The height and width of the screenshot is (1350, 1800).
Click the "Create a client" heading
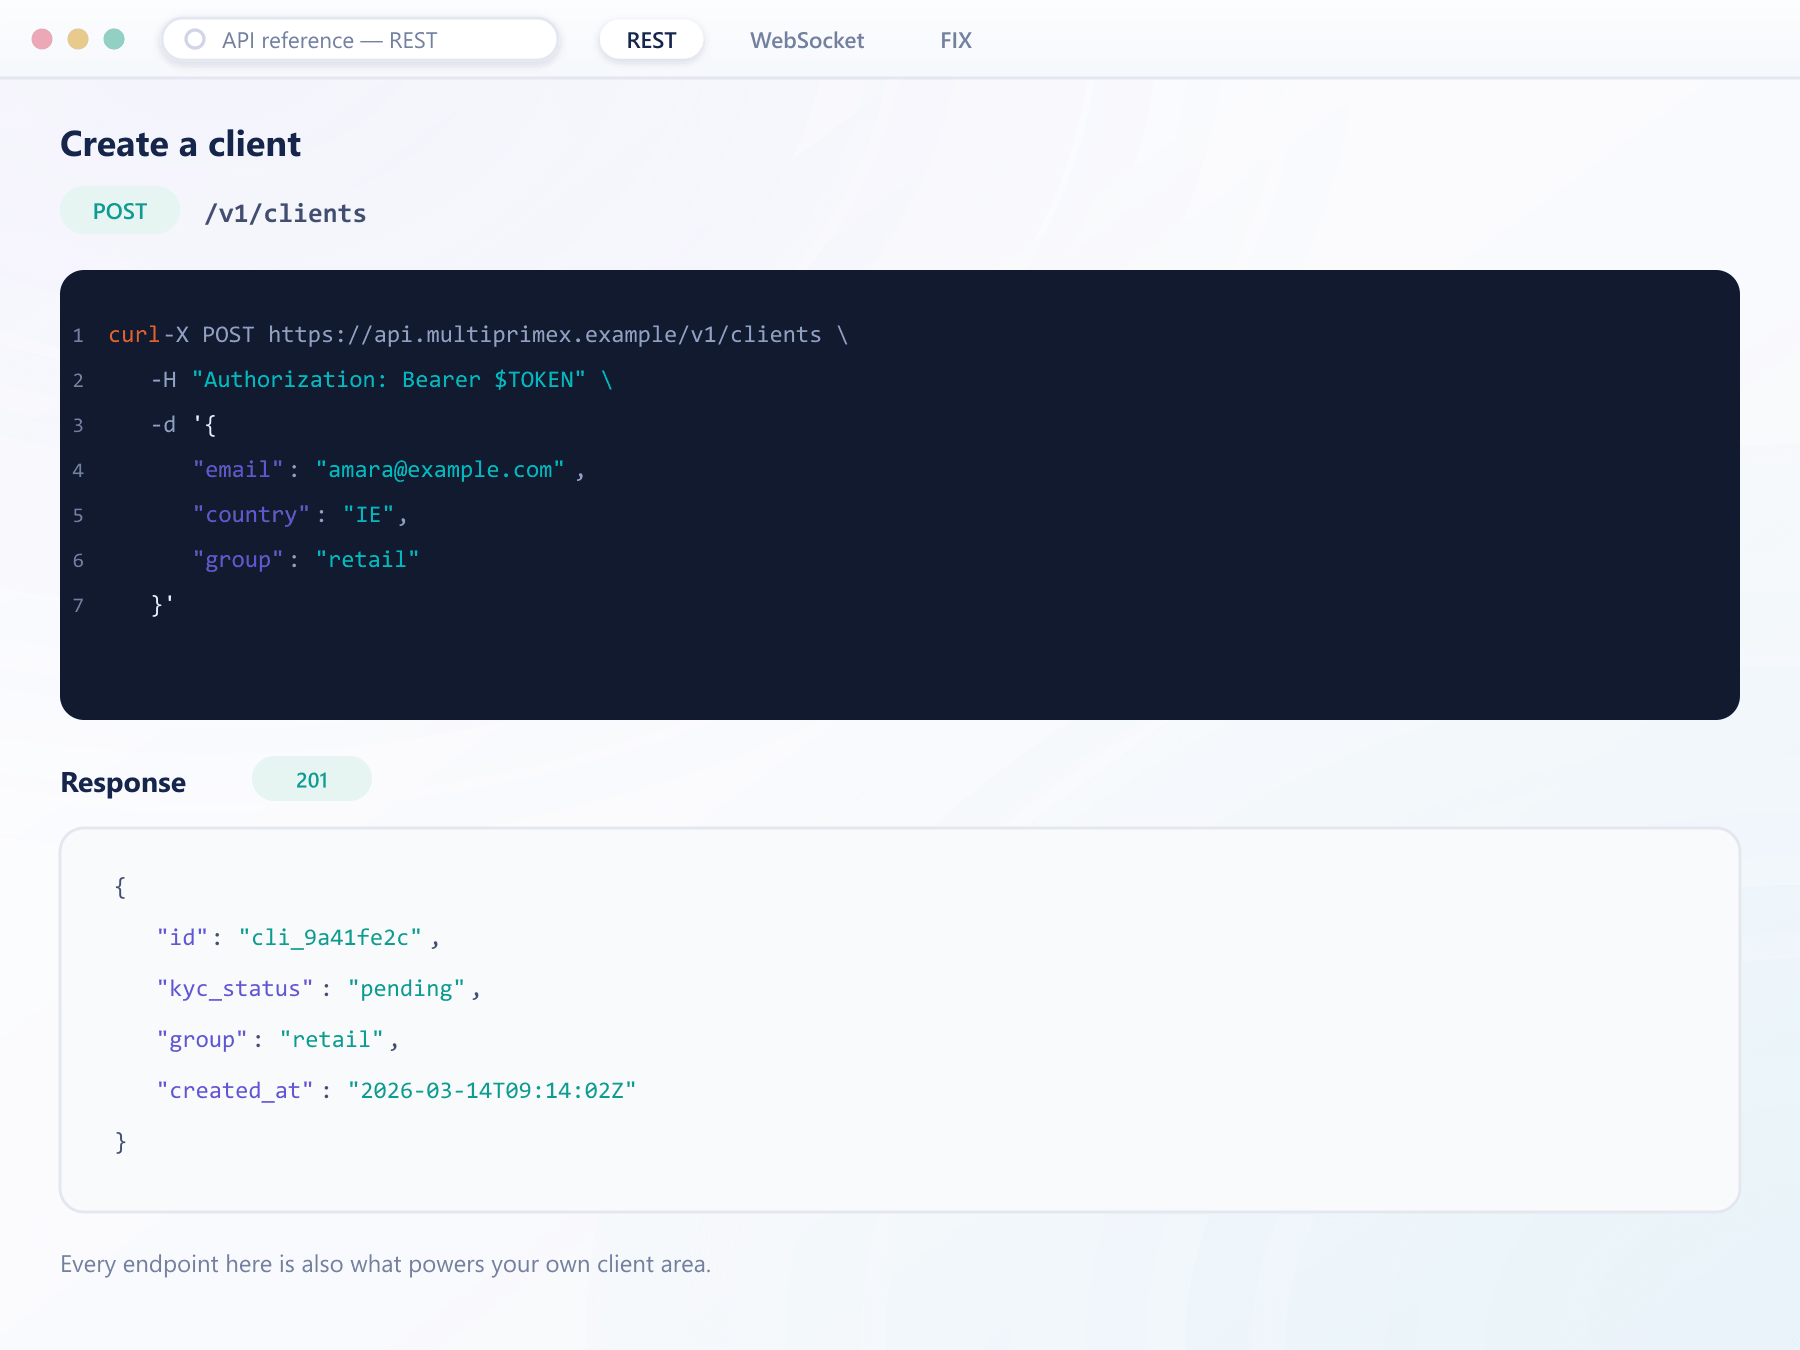tap(180, 144)
